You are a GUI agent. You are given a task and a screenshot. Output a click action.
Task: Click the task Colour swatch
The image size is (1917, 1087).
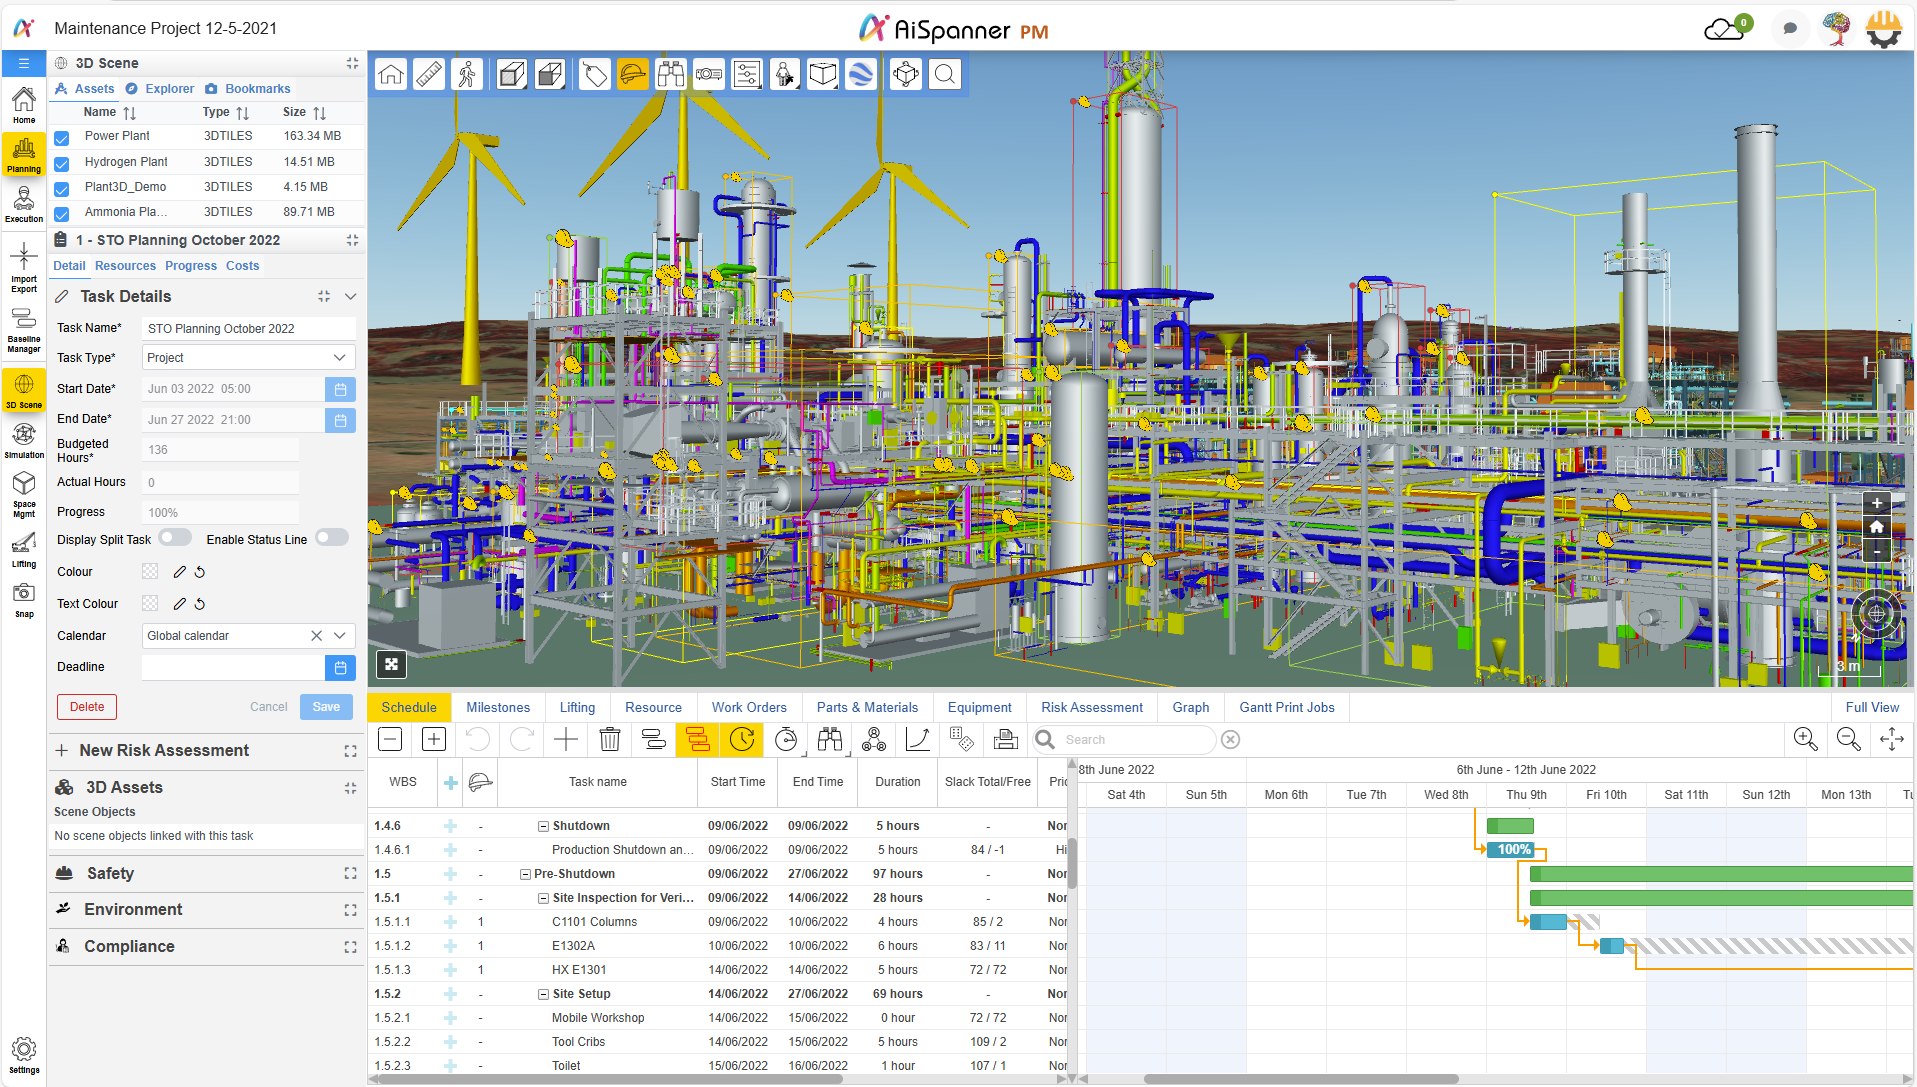(150, 572)
